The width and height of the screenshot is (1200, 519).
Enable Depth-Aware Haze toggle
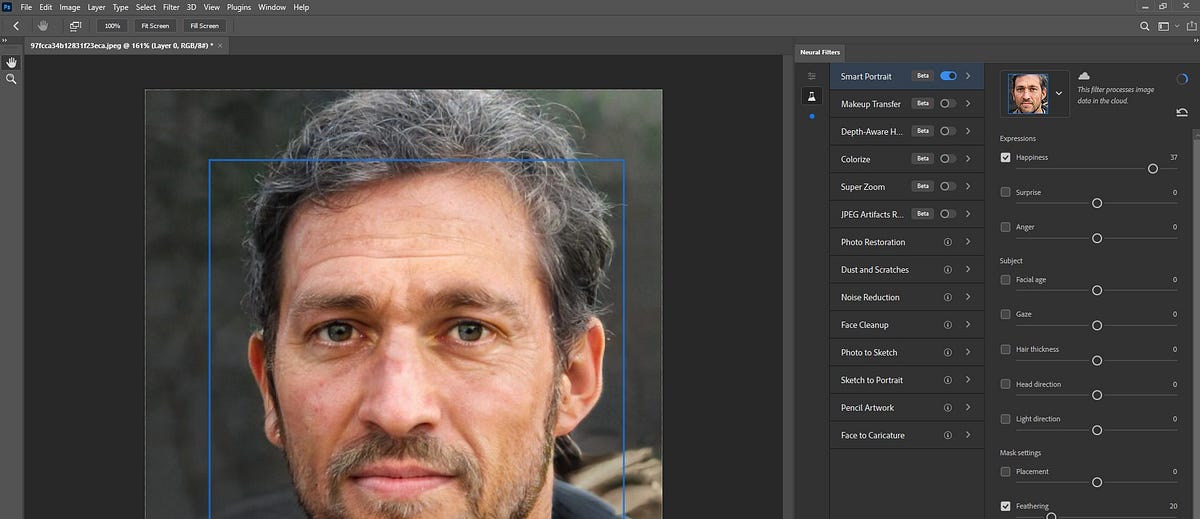click(x=948, y=131)
